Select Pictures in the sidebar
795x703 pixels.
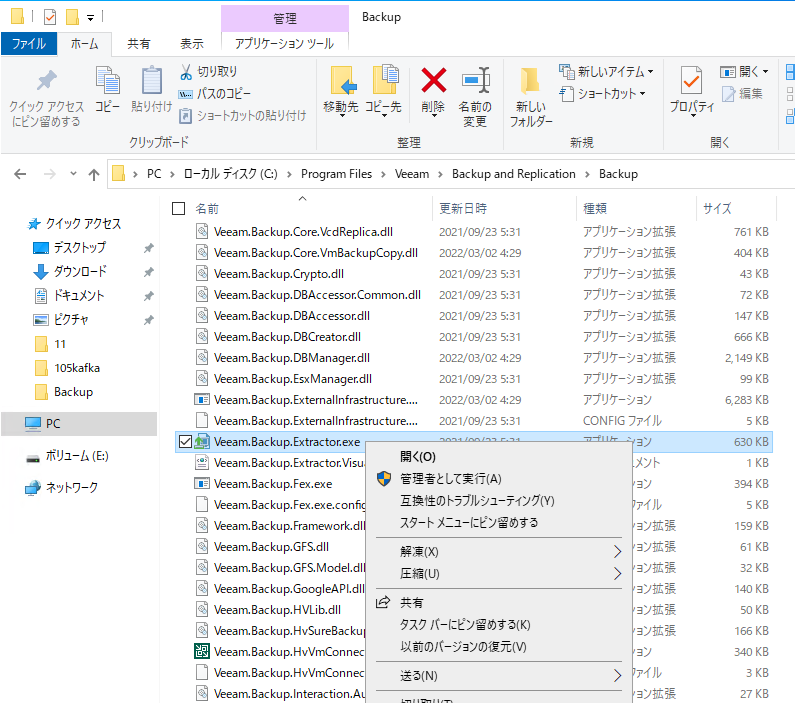pos(71,320)
